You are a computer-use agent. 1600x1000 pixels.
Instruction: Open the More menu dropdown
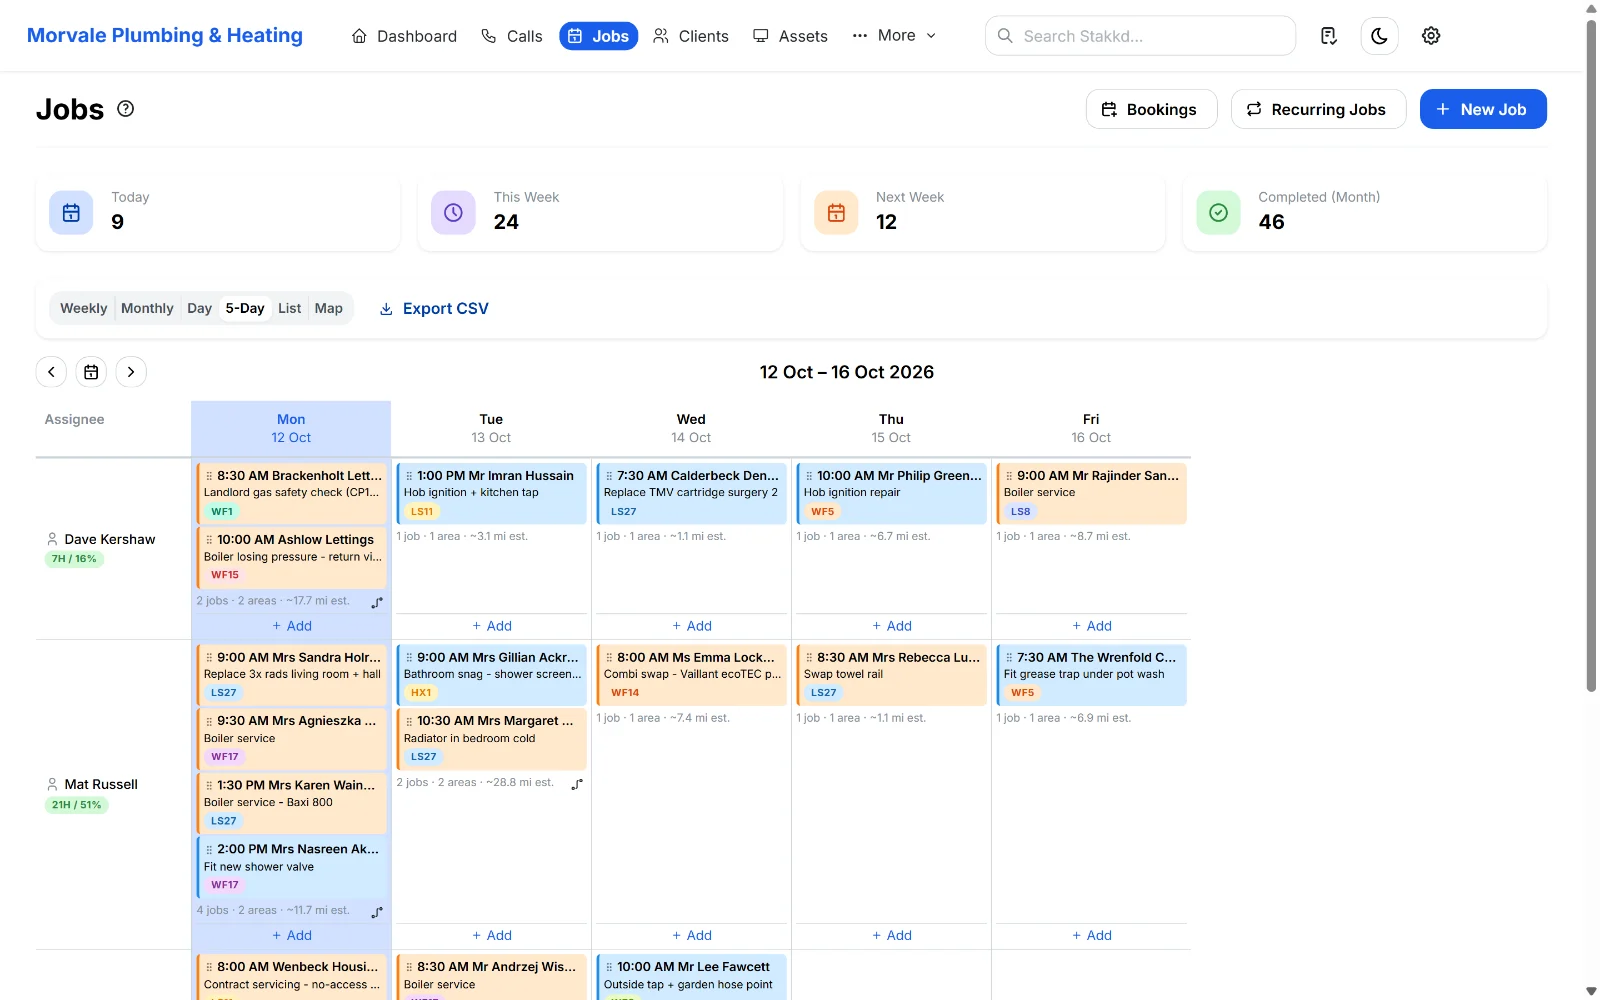[x=894, y=36]
